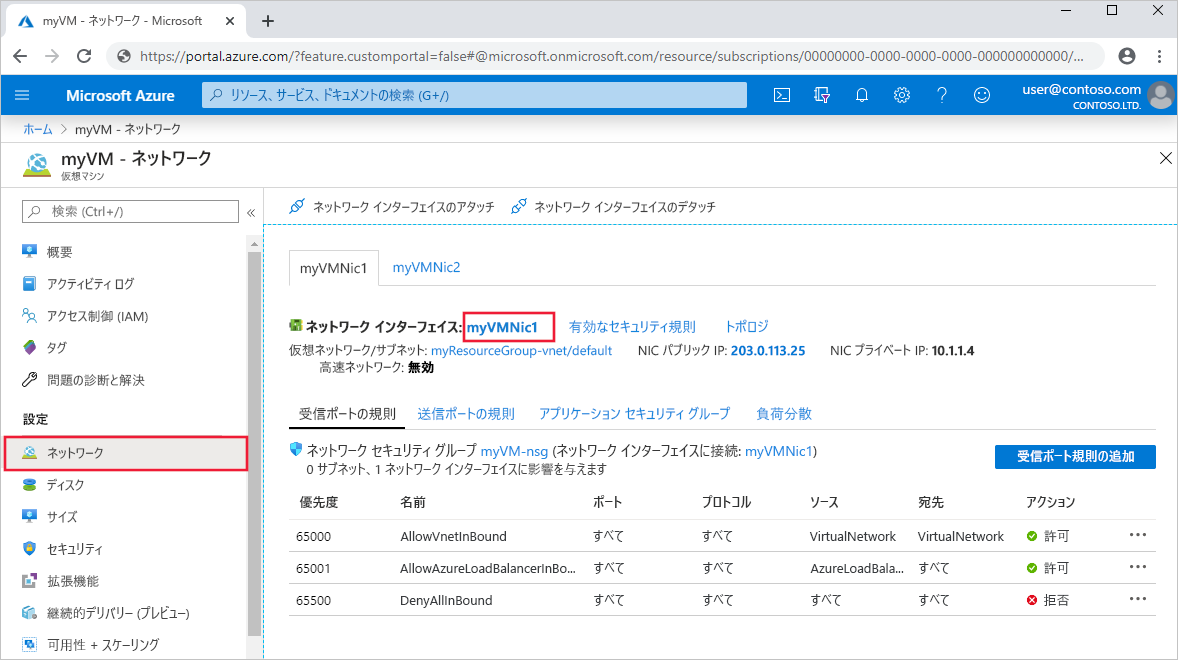This screenshot has height=660, width=1178.
Task: Click 受信ポート規則の追加 button
Action: point(1075,457)
